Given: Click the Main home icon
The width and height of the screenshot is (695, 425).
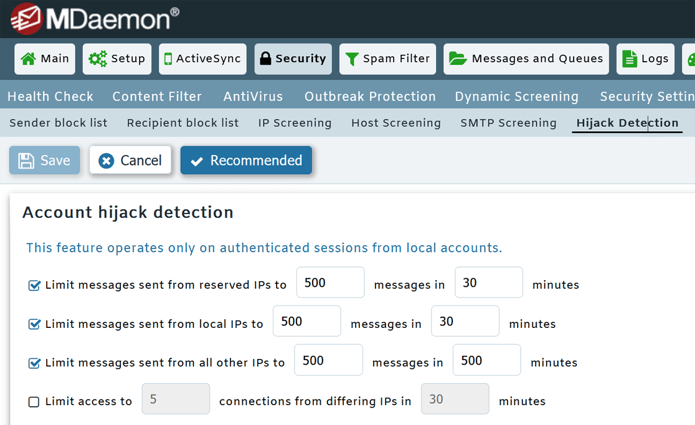Looking at the screenshot, I should point(28,58).
